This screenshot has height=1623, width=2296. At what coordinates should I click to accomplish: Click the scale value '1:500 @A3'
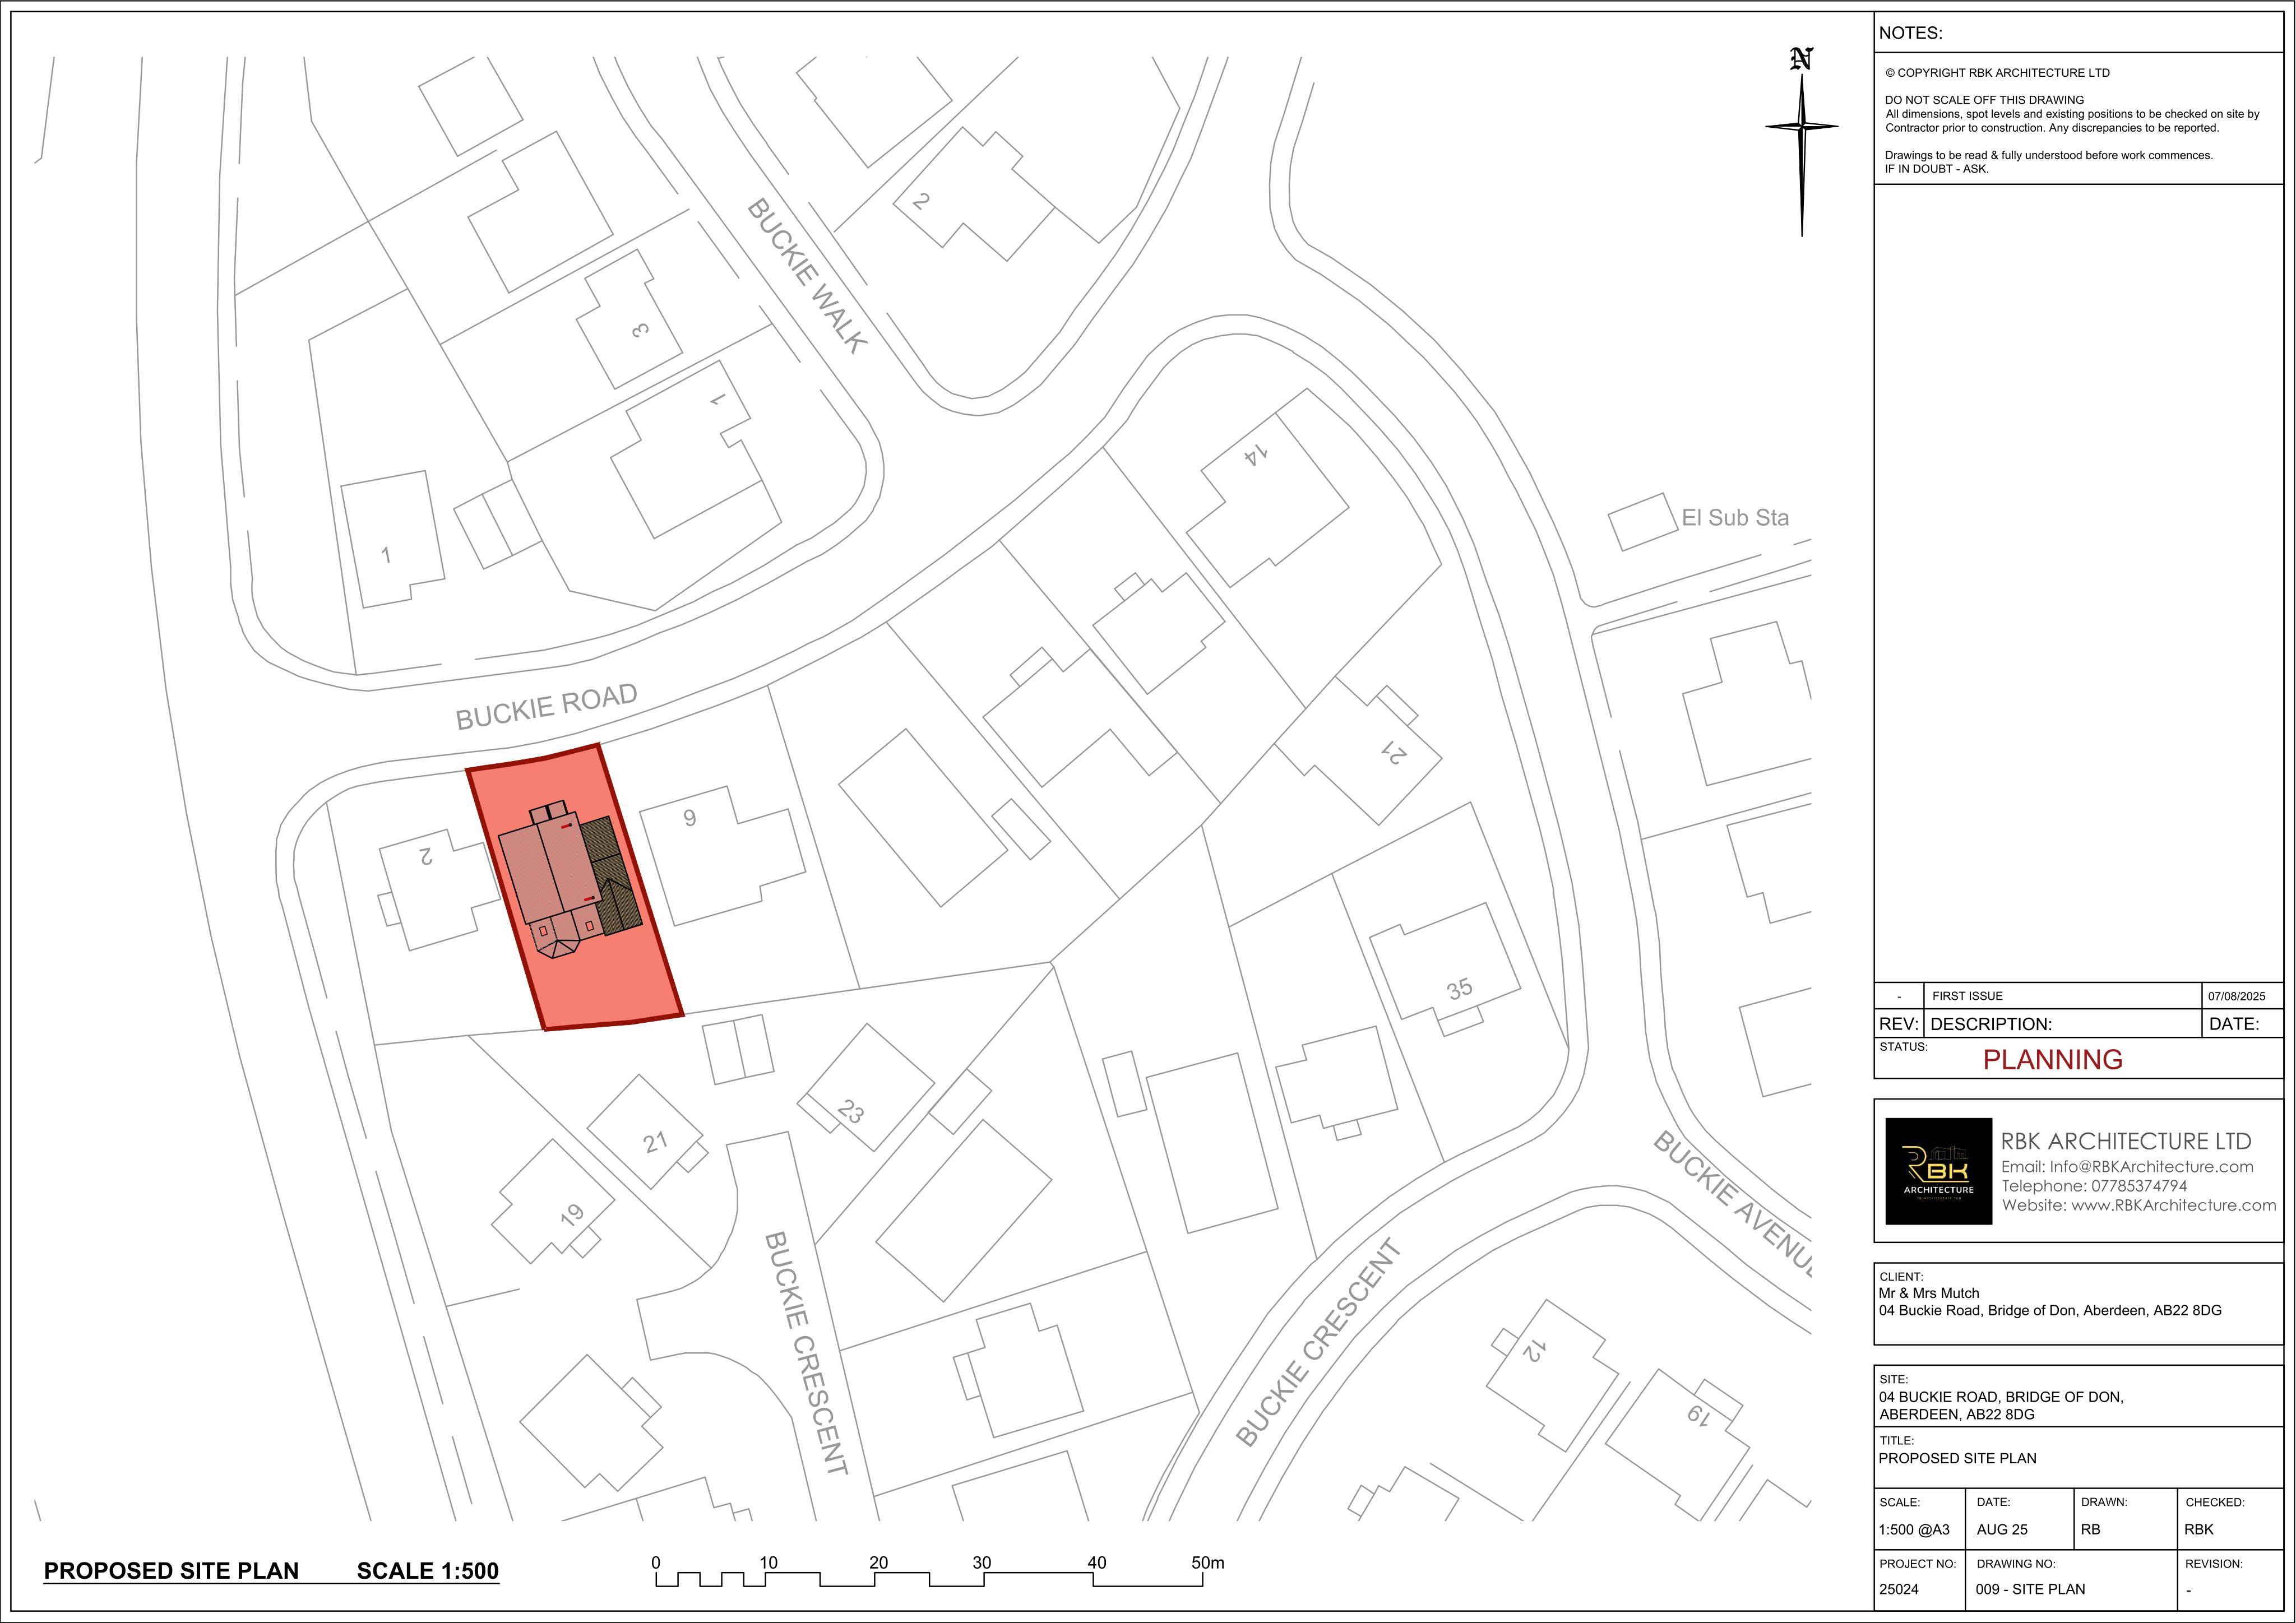click(1914, 1530)
